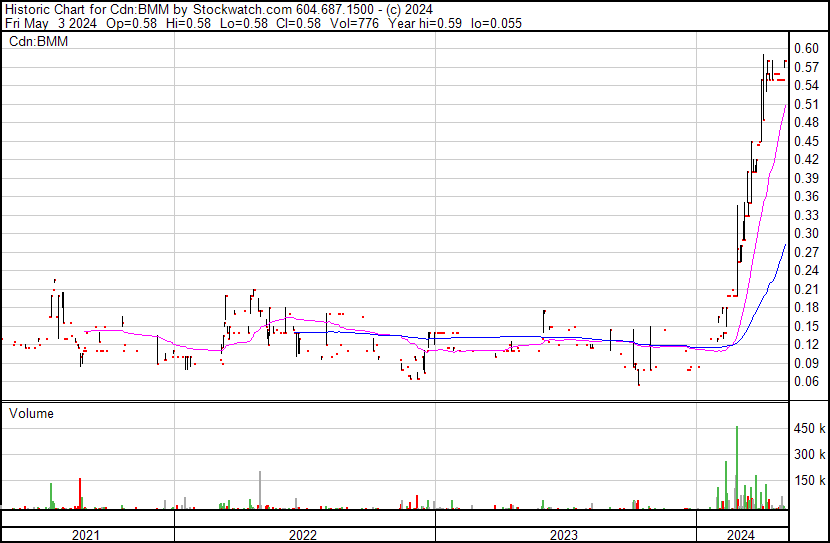
Task: Click the 0.39 price axis label
Action: (807, 178)
